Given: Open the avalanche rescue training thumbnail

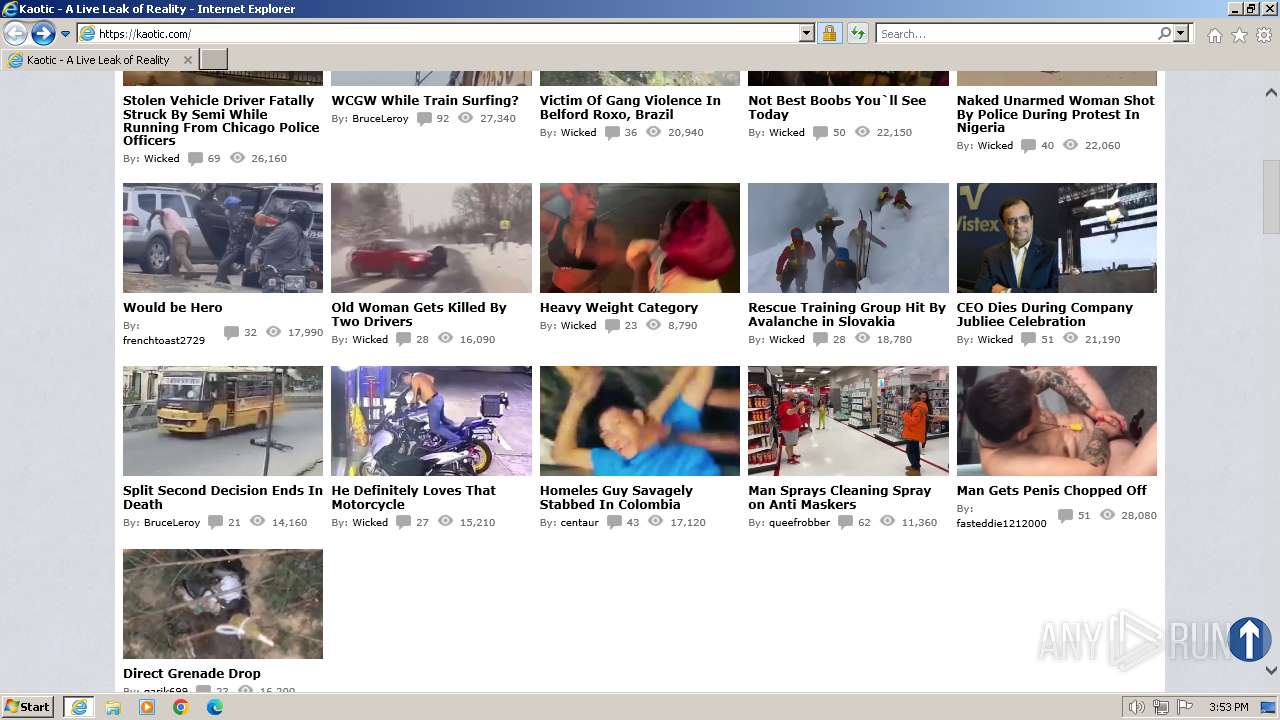Looking at the screenshot, I should (848, 238).
